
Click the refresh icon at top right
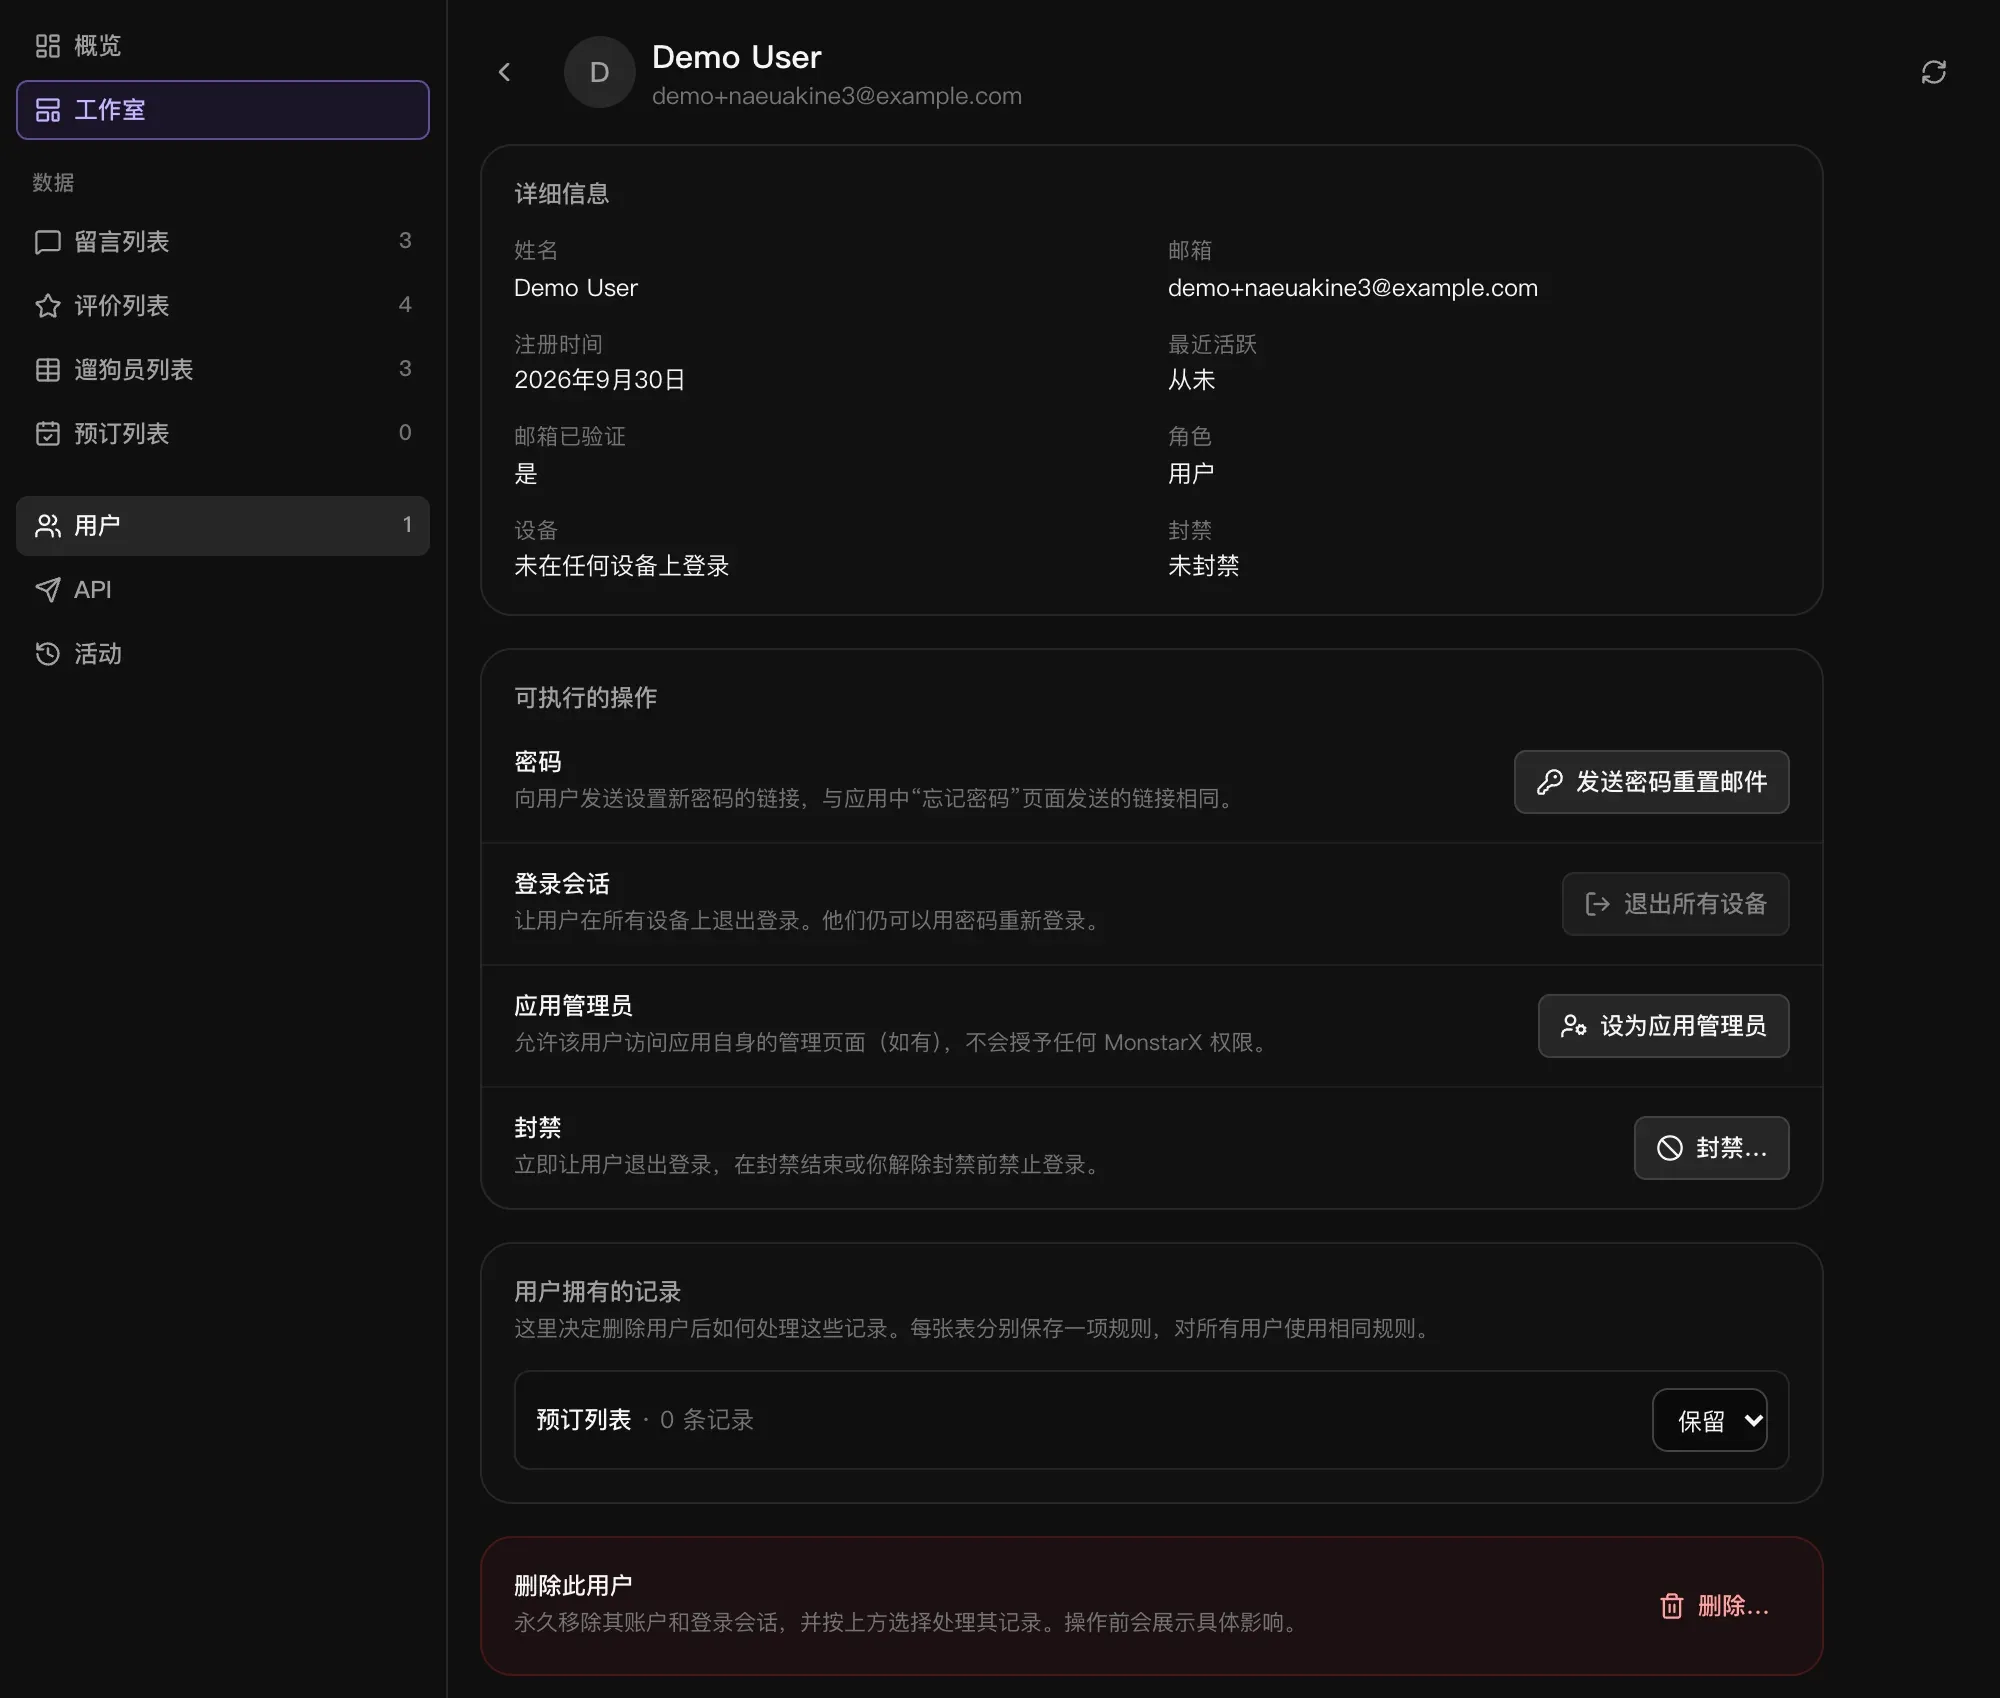[1933, 72]
